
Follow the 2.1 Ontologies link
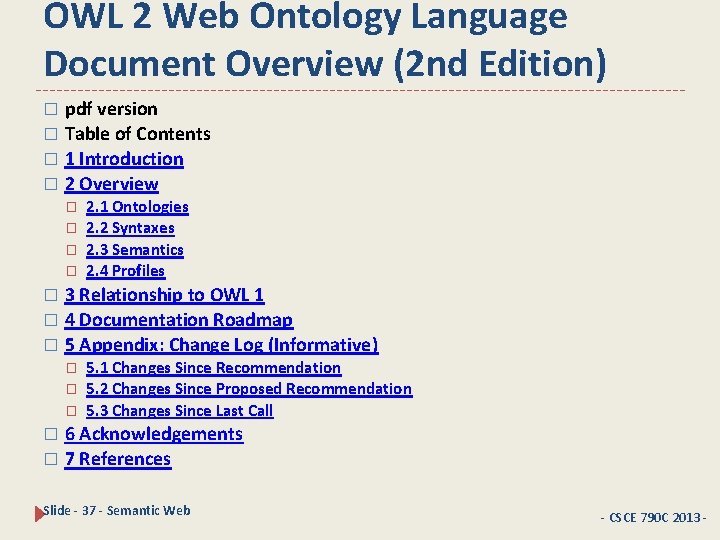click(x=137, y=207)
